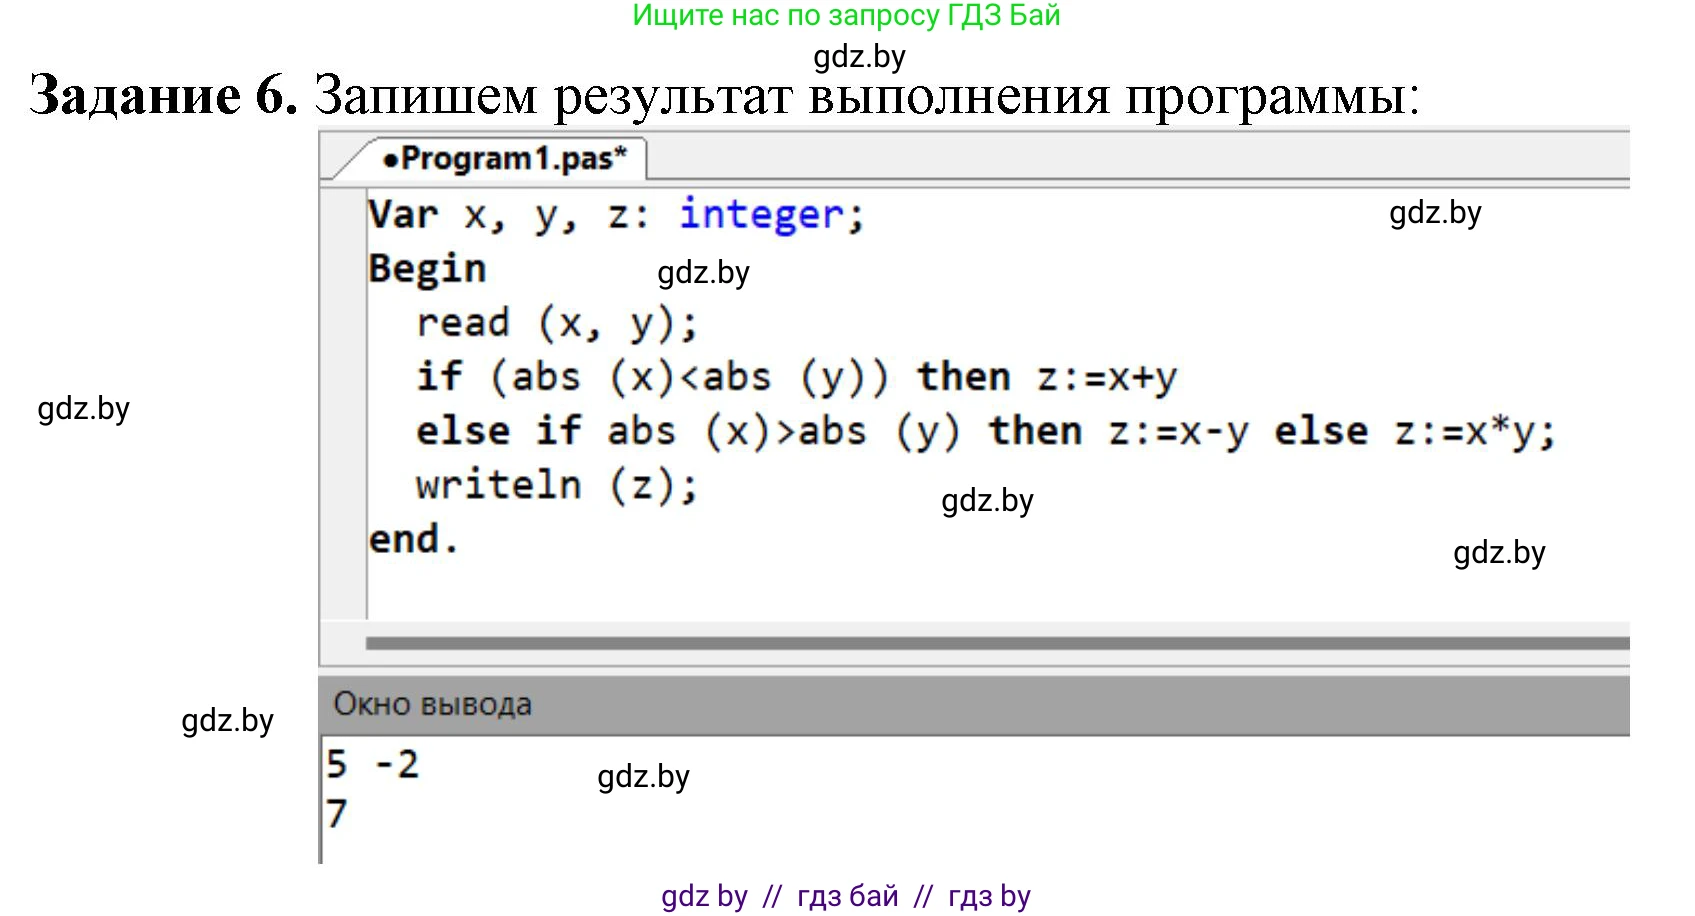Image resolution: width=1695 pixels, height=916 pixels.
Task: Click the 'read (x, y);' statement
Action: click(x=556, y=323)
